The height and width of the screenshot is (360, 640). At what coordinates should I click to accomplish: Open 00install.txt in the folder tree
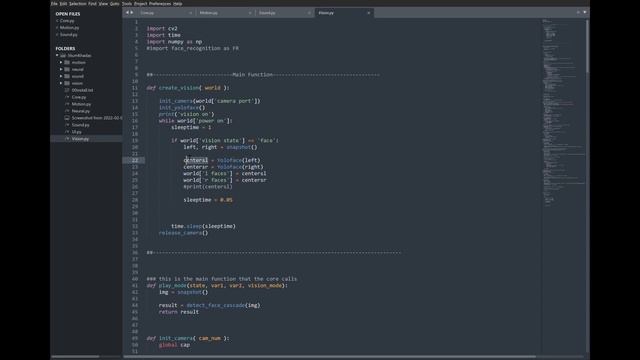click(x=82, y=90)
